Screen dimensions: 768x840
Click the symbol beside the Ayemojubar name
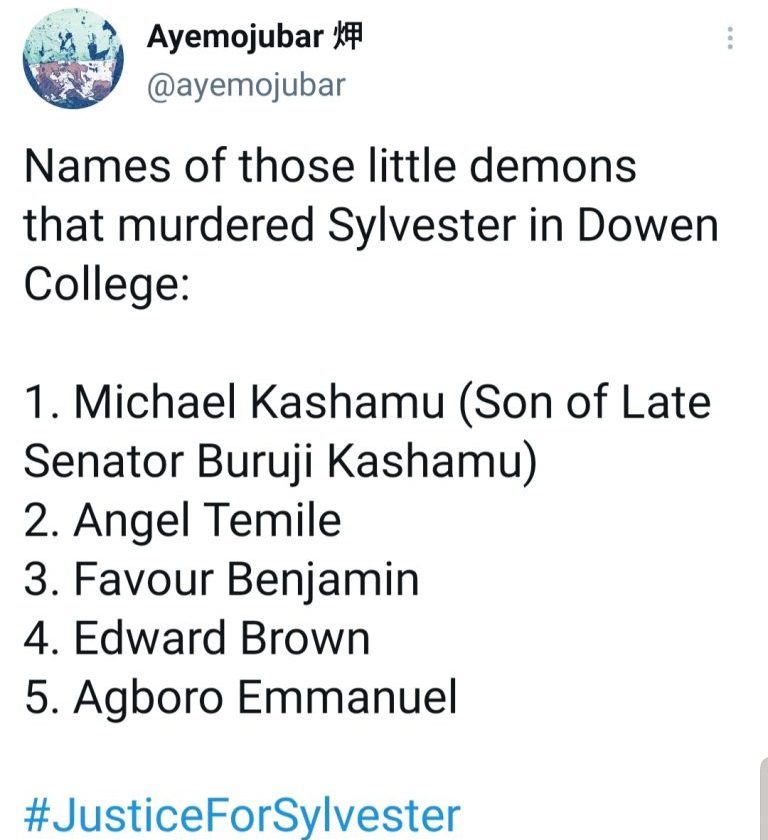pyautogui.click(x=345, y=38)
